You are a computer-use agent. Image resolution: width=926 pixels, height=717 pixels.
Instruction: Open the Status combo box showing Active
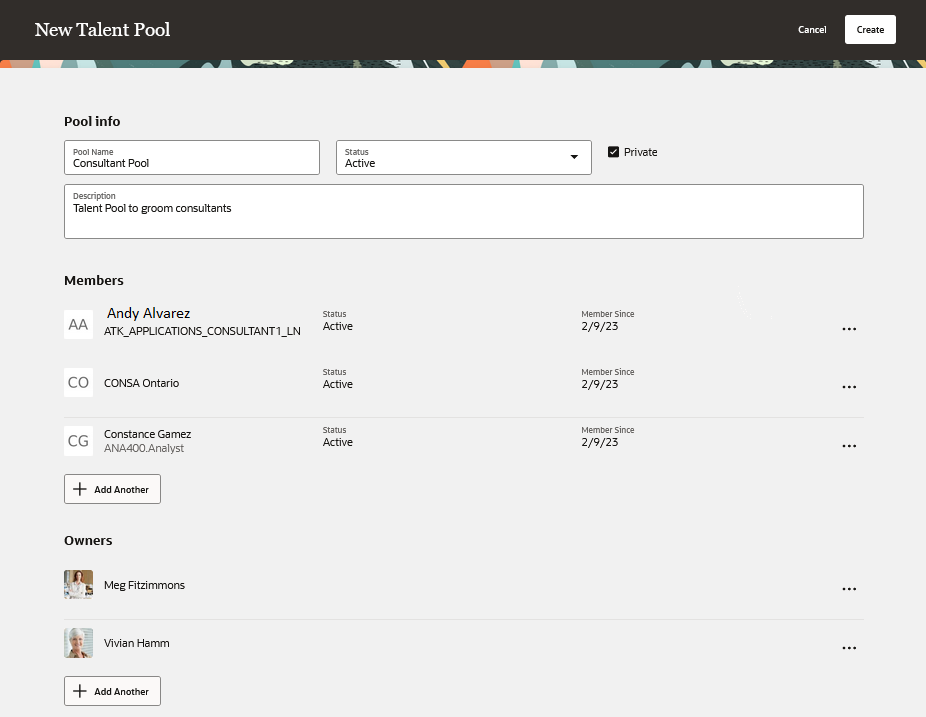[x=464, y=158]
